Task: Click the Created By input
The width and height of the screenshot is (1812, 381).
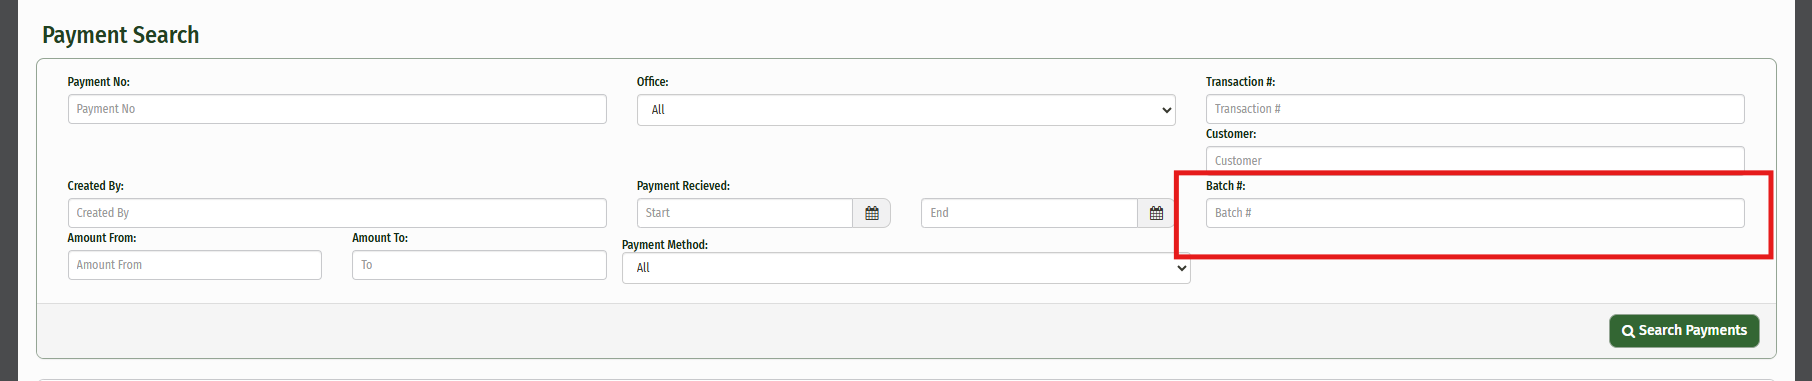Action: pyautogui.click(x=337, y=213)
